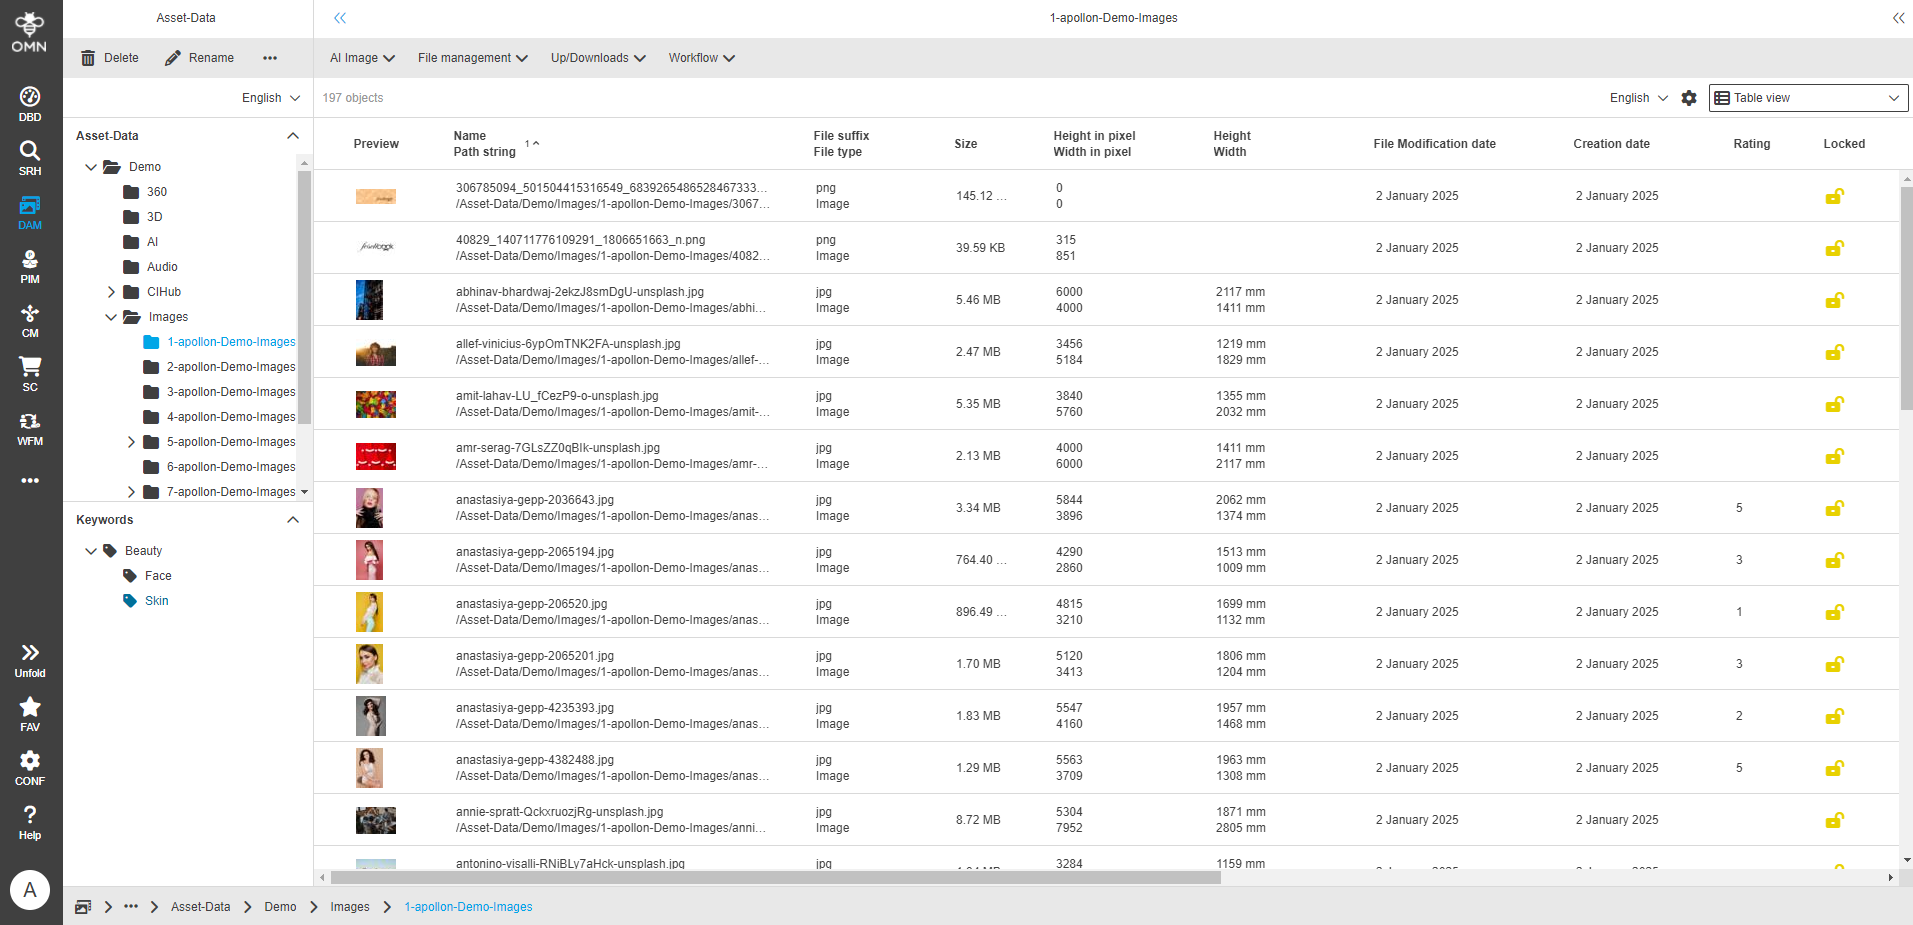
Task: Expand the CIHub folder
Action: (111, 291)
